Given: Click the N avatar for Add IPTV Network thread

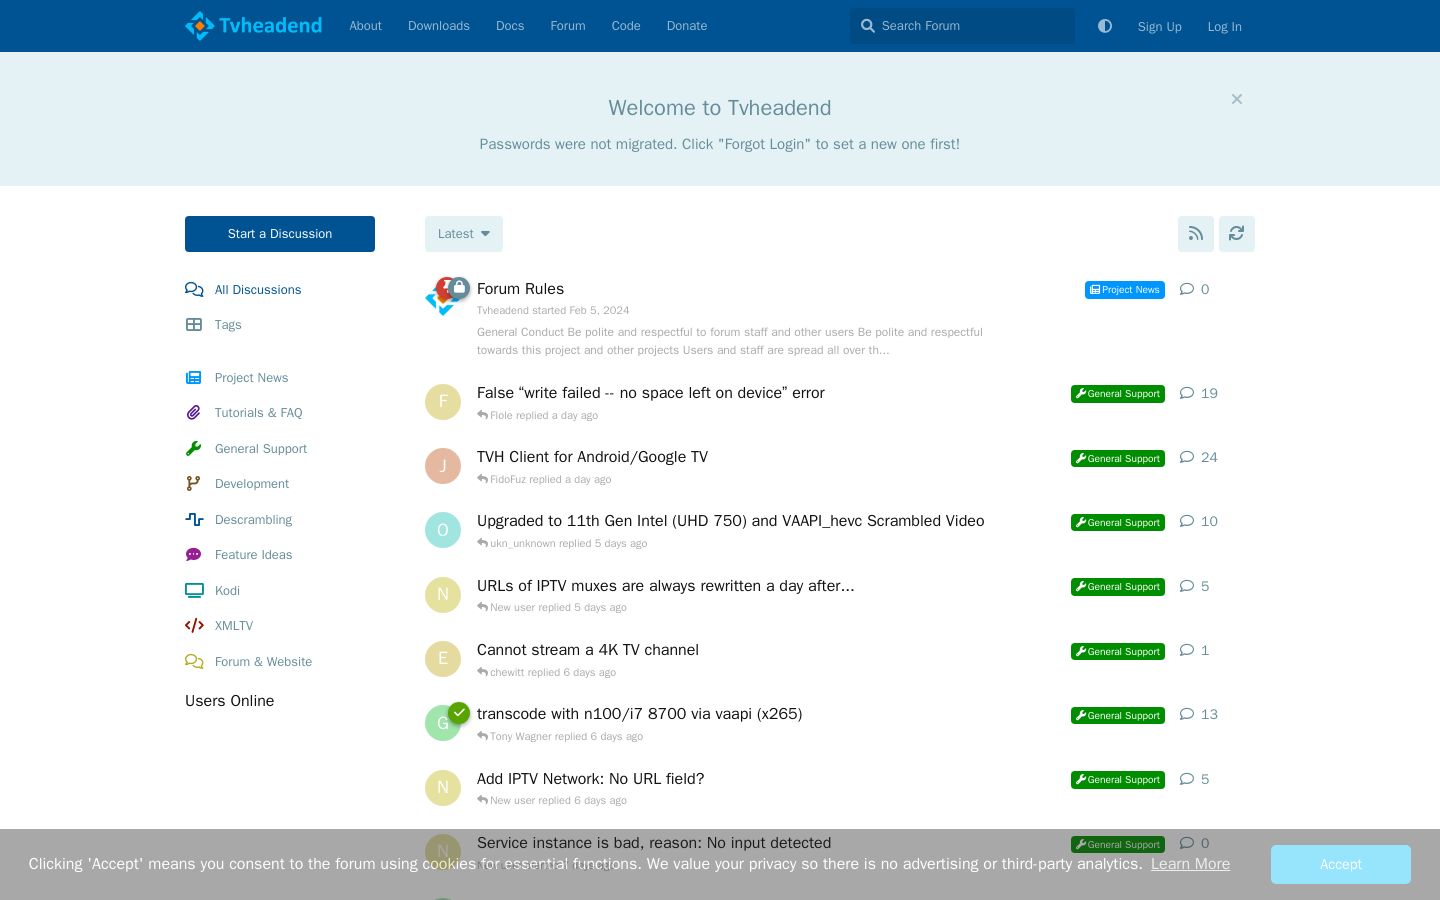Looking at the screenshot, I should click(x=443, y=788).
